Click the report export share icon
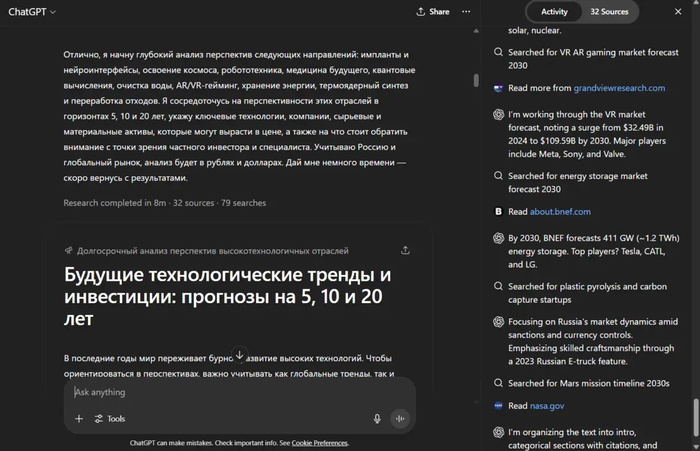Image resolution: width=700 pixels, height=451 pixels. 405,250
